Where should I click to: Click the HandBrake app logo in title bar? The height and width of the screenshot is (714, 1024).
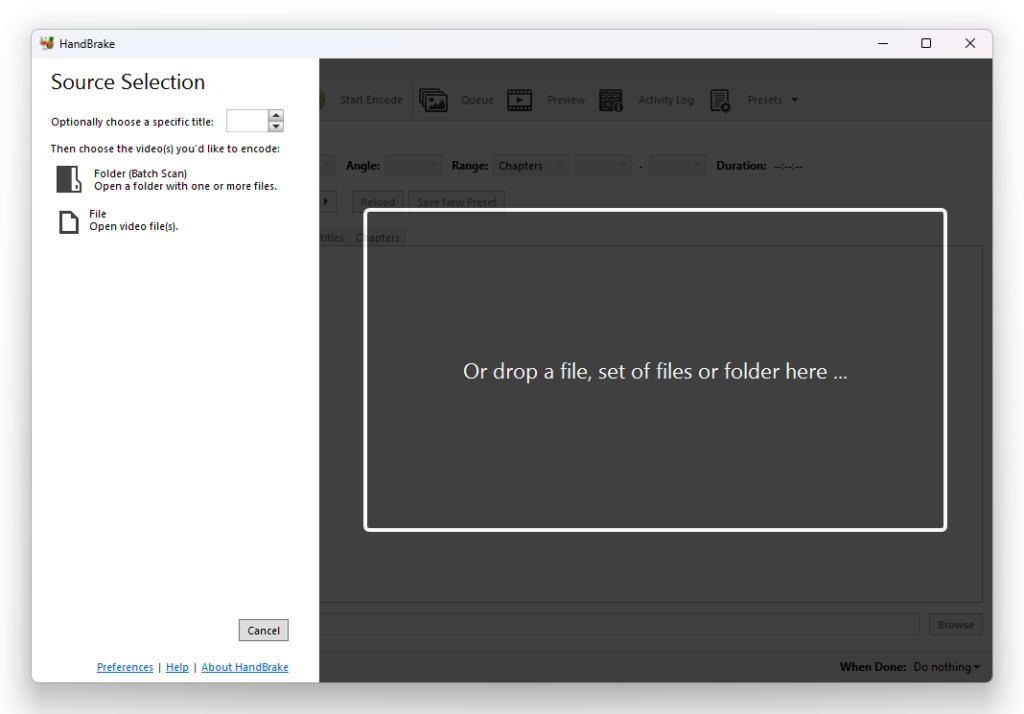coord(46,43)
